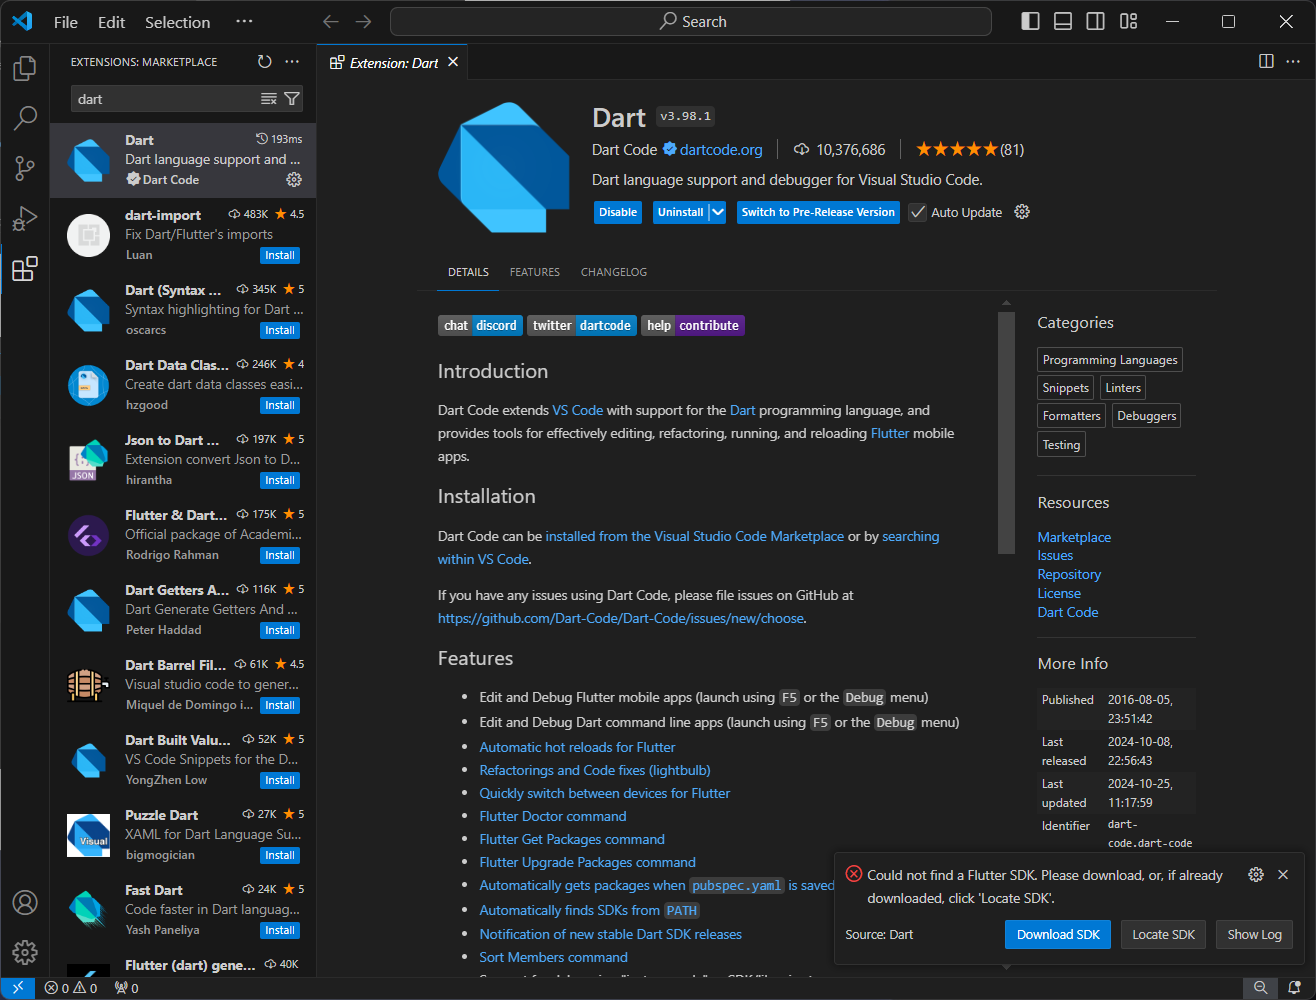Open the Edit menu
The image size is (1316, 1000).
click(112, 22)
